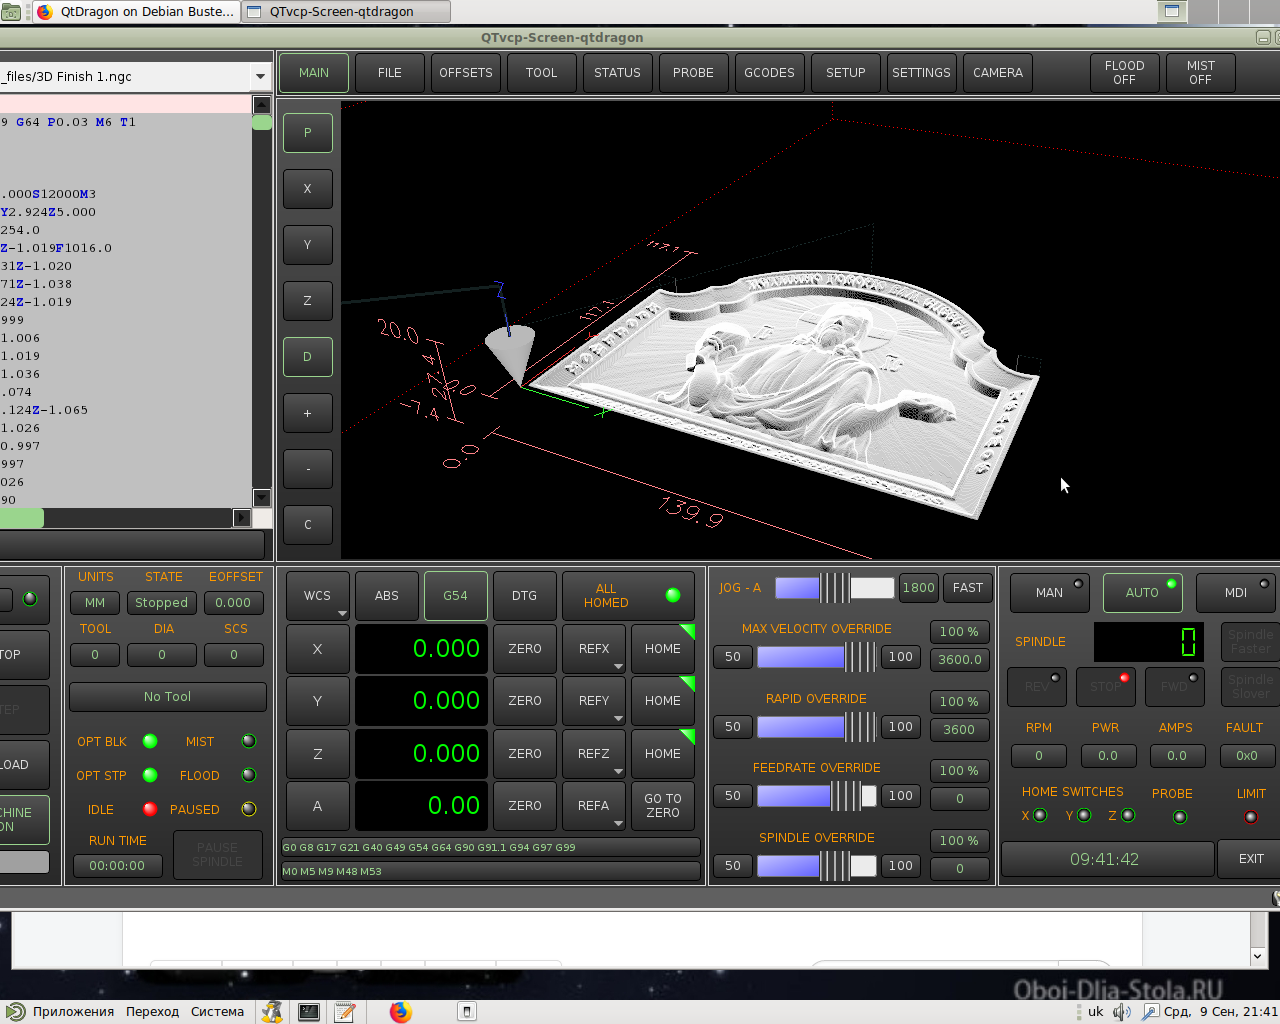Home the Z axis

[662, 754]
